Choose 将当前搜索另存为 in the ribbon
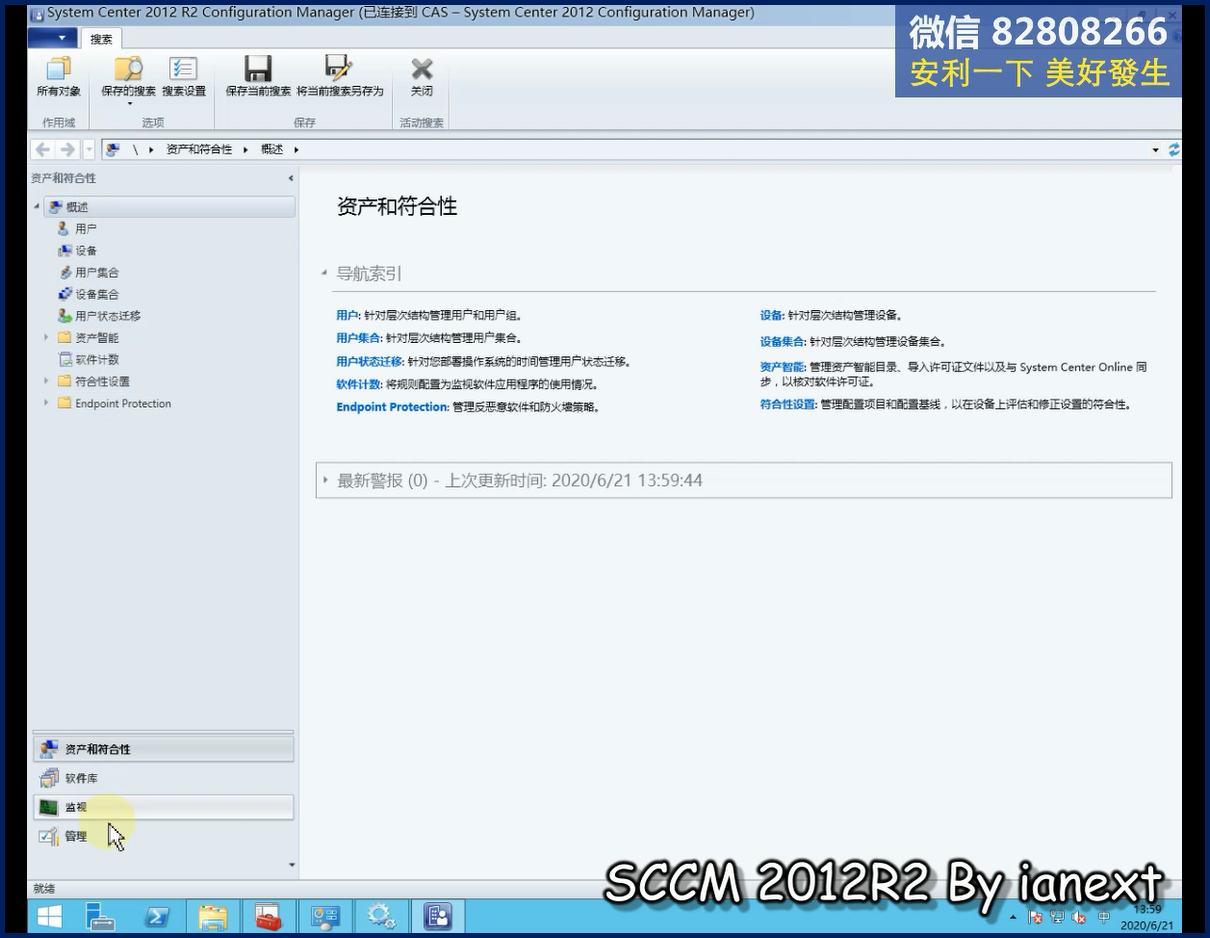The width and height of the screenshot is (1210, 938). coord(340,77)
